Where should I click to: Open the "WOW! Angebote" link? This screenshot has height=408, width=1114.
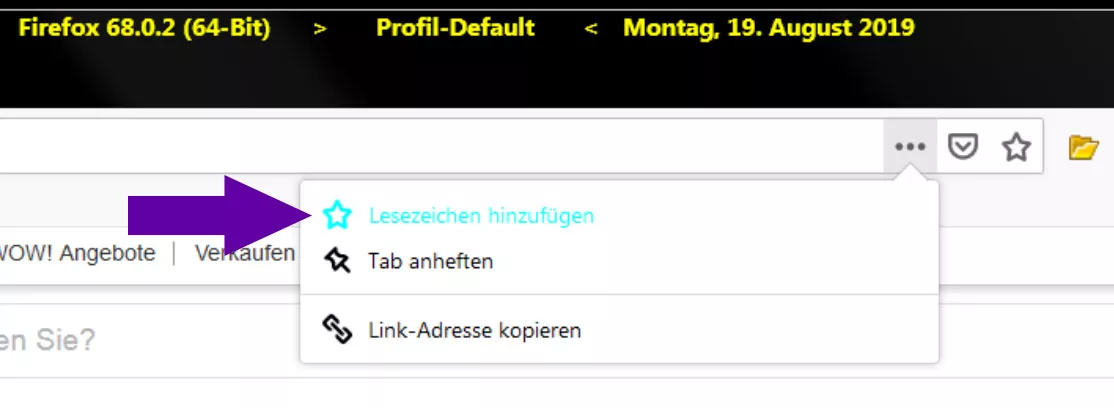click(77, 253)
